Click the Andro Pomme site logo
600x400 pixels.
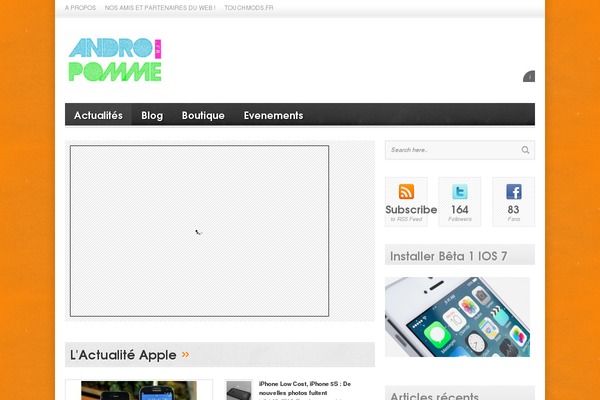(115, 60)
